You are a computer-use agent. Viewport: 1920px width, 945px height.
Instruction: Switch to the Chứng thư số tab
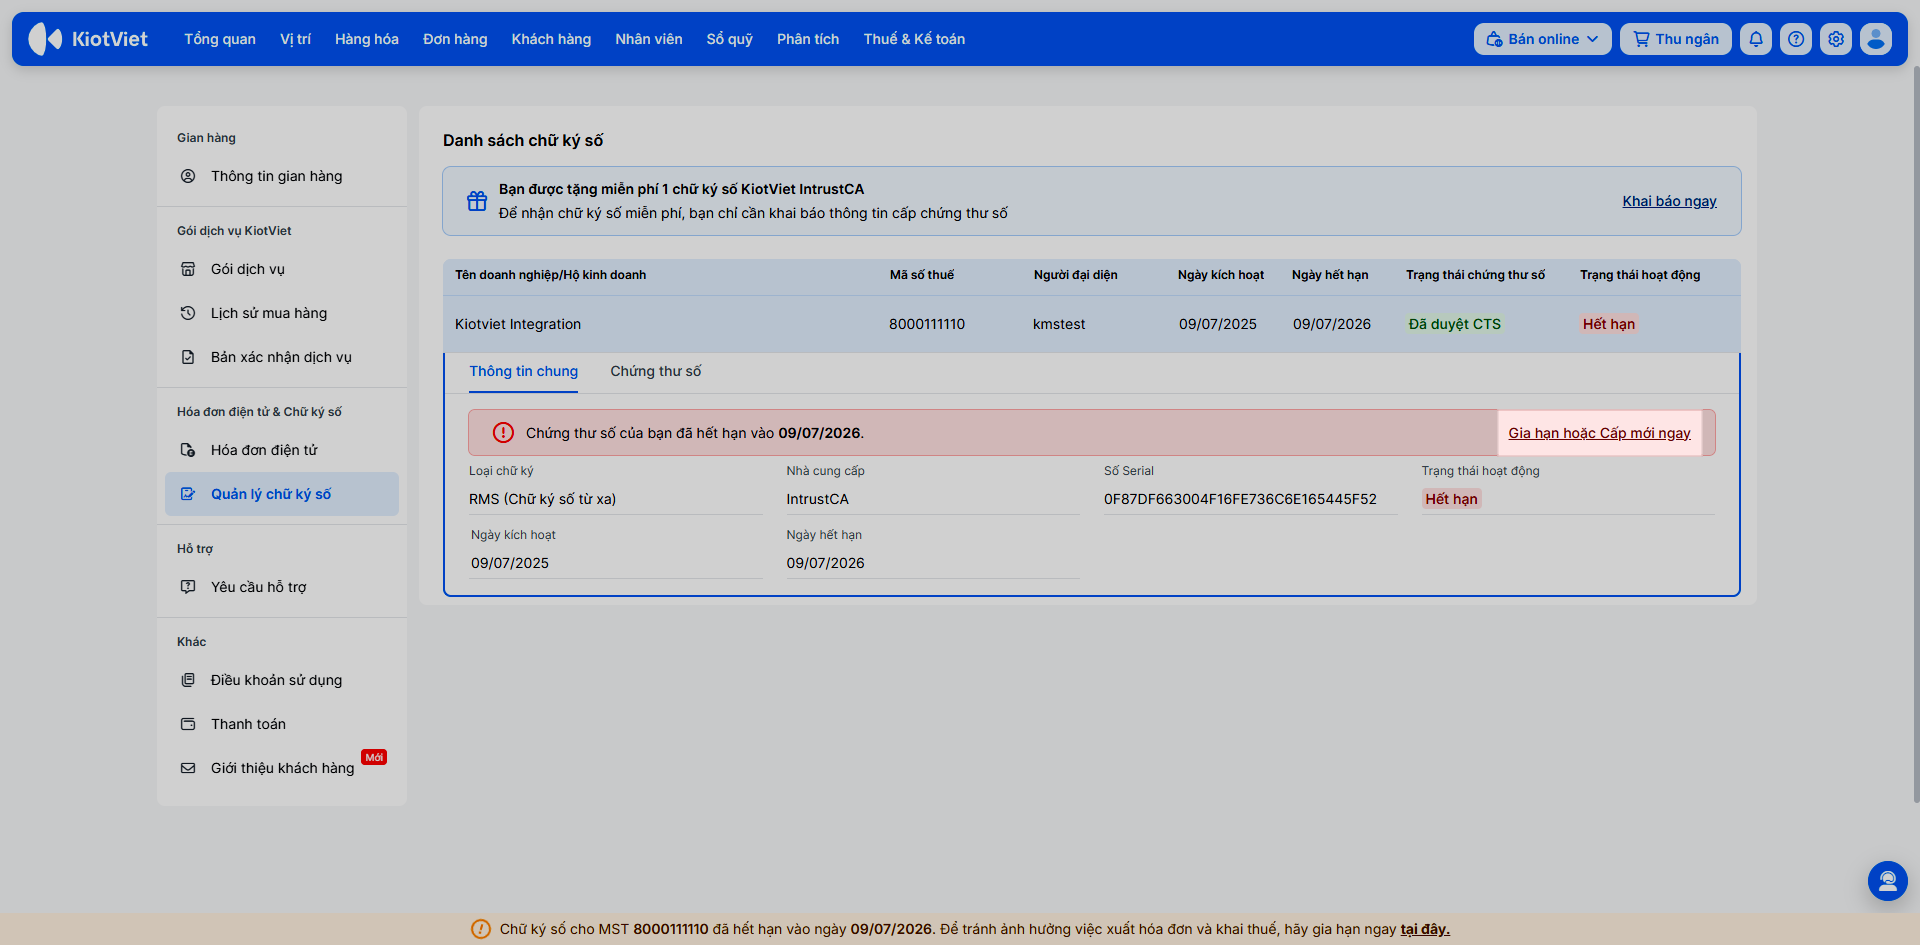click(x=656, y=372)
